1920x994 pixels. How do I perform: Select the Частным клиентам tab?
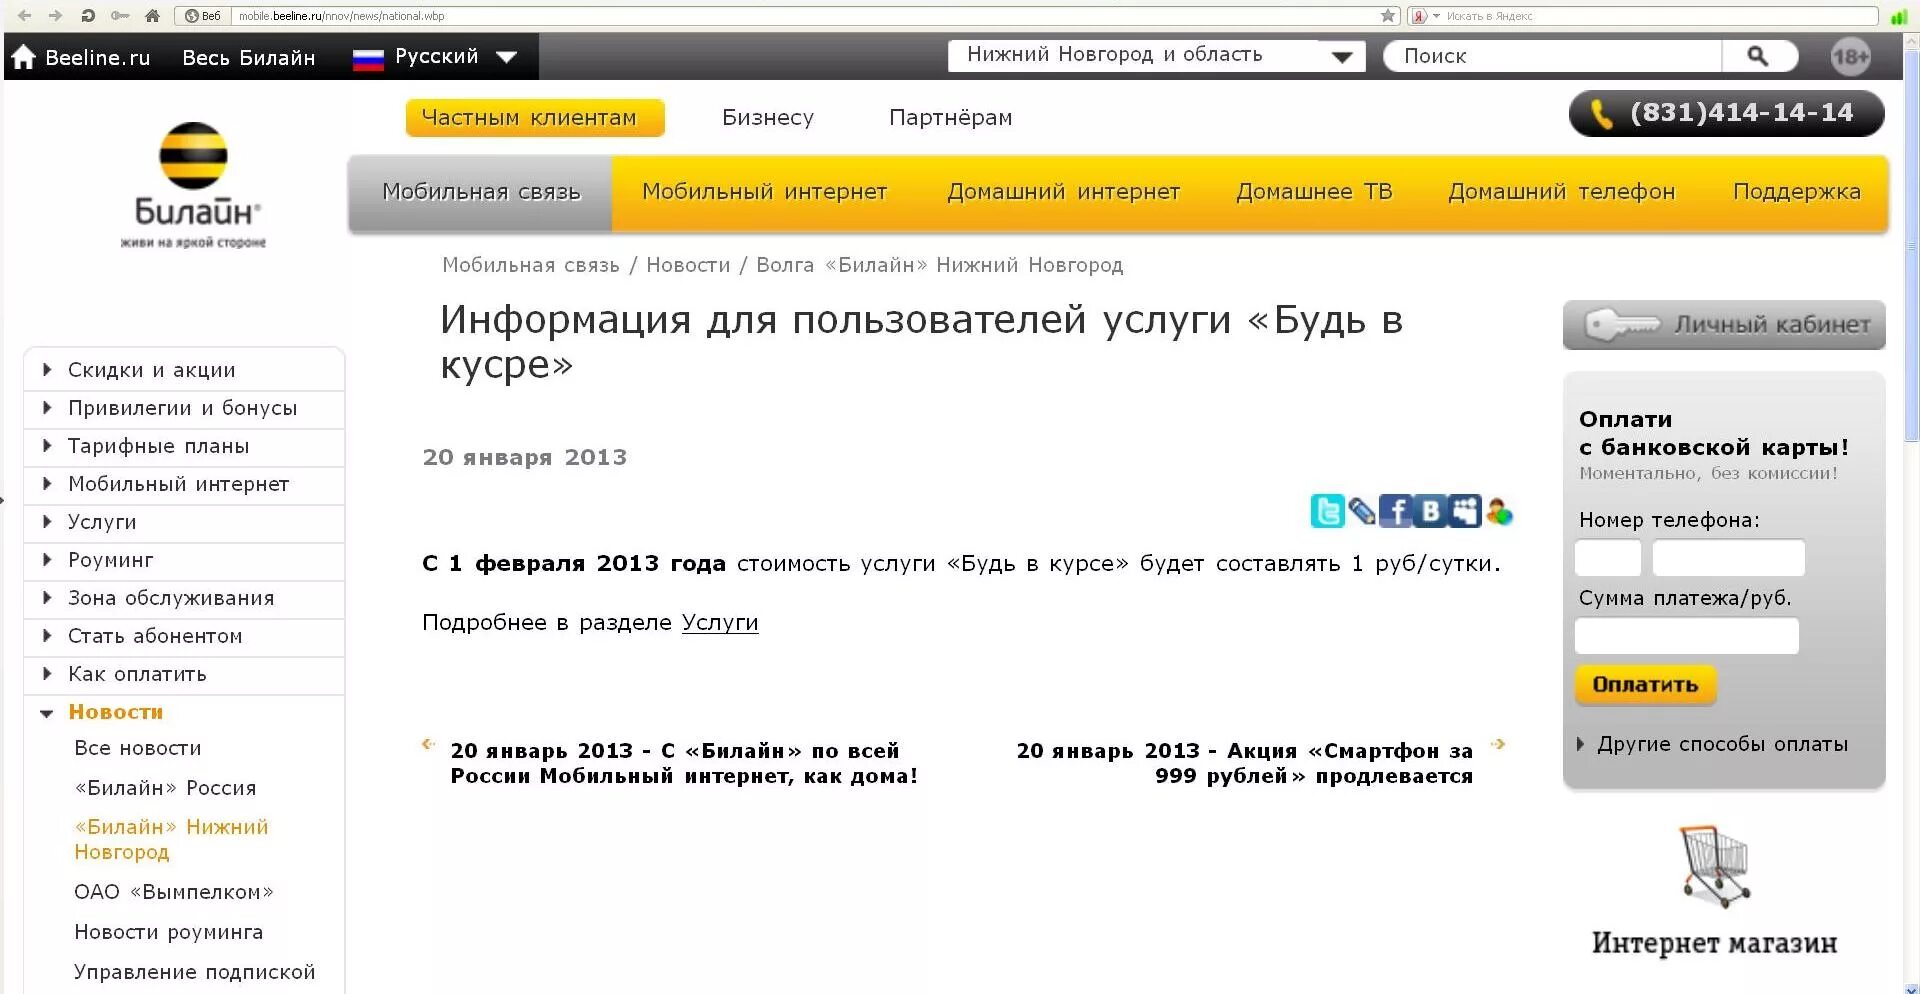point(535,118)
